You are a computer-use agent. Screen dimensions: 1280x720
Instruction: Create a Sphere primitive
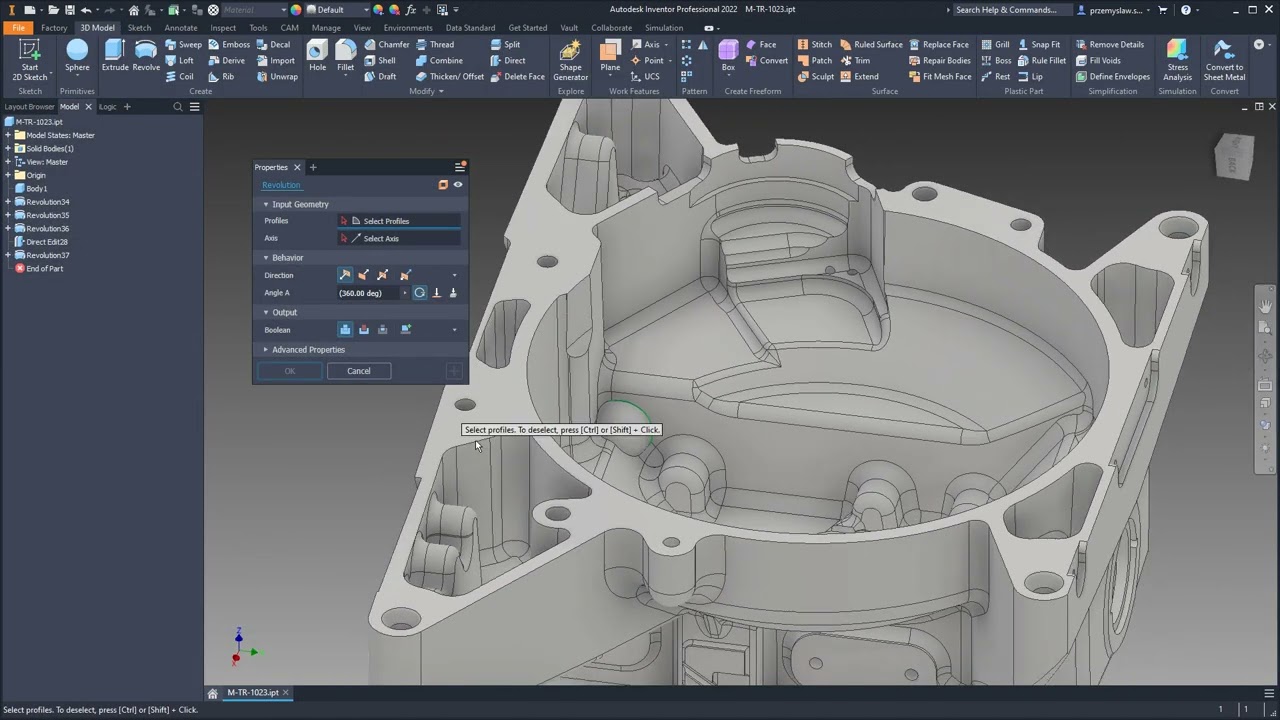pyautogui.click(x=77, y=56)
